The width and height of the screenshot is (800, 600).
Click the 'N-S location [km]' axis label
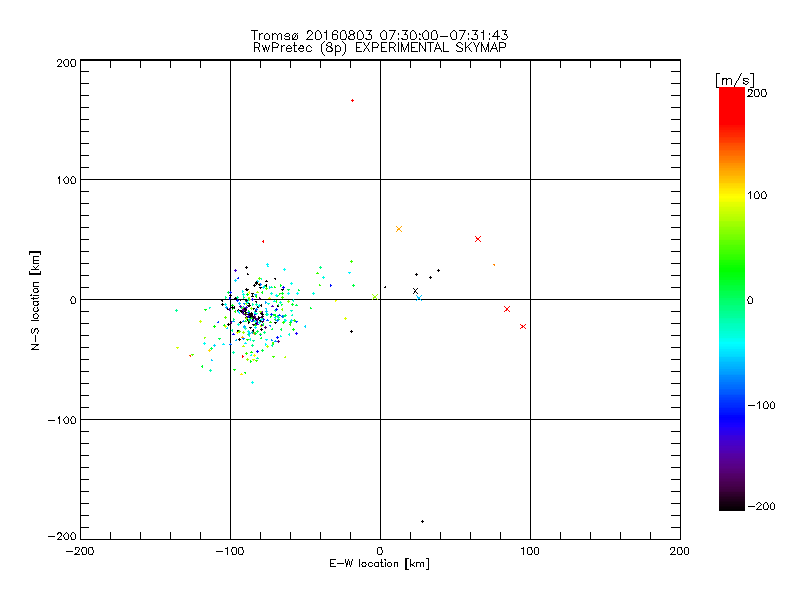point(35,300)
